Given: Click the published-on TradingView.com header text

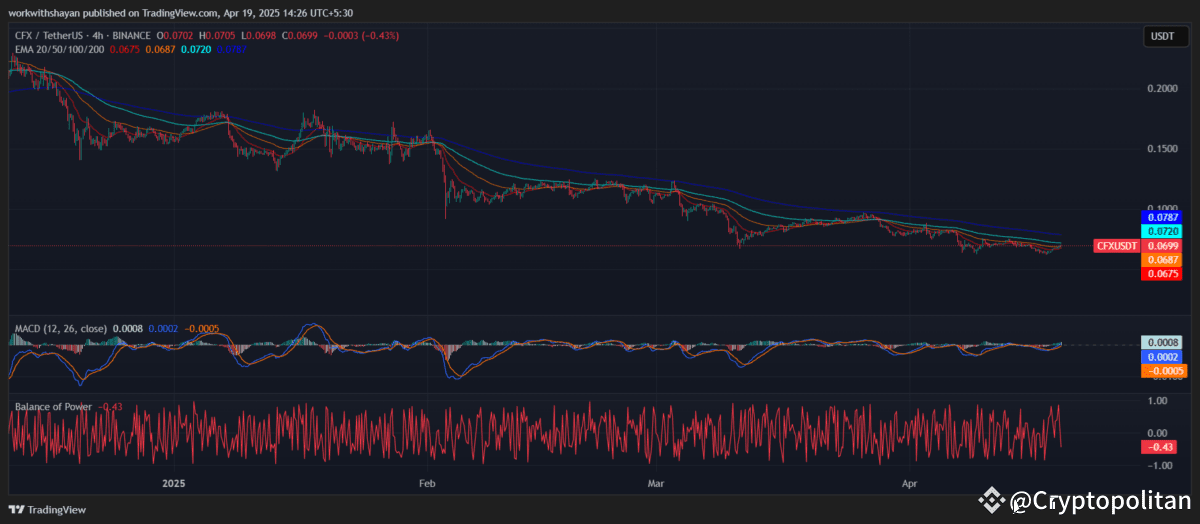Looking at the screenshot, I should (180, 12).
